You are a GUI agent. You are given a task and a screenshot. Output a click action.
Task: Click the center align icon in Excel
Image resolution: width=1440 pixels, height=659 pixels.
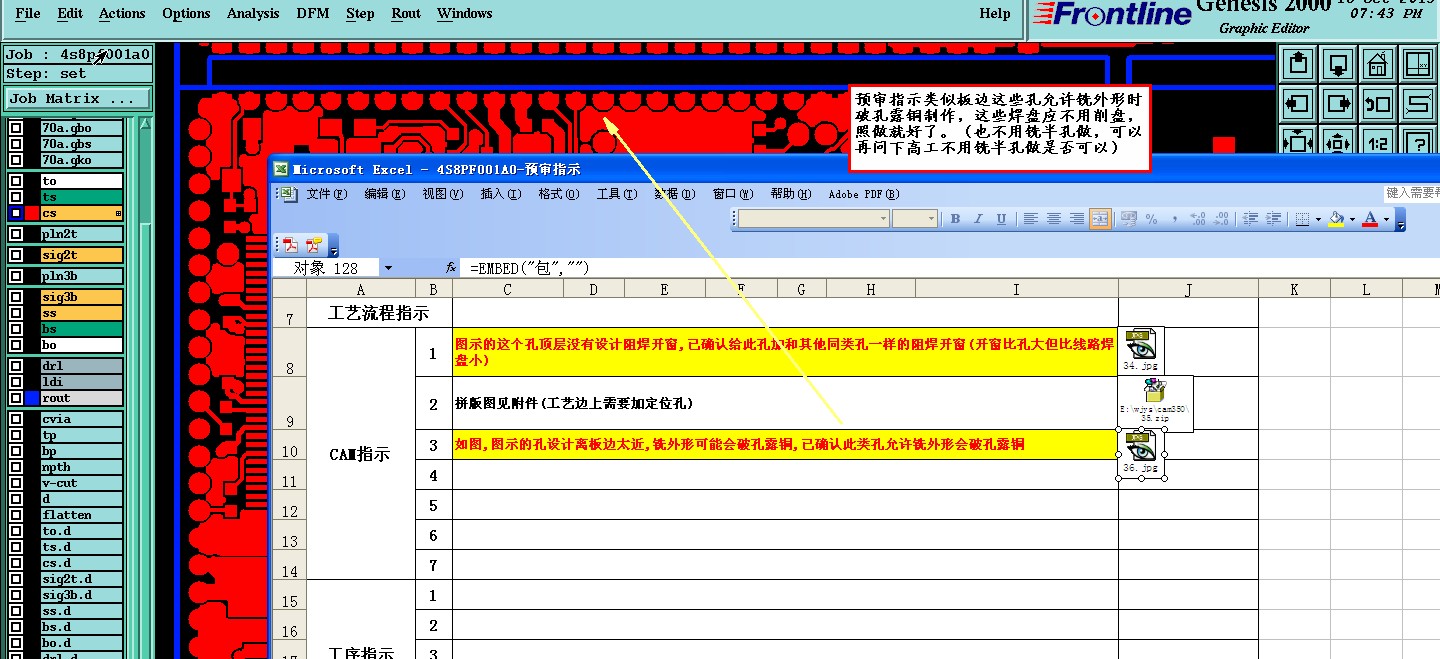pos(1054,219)
